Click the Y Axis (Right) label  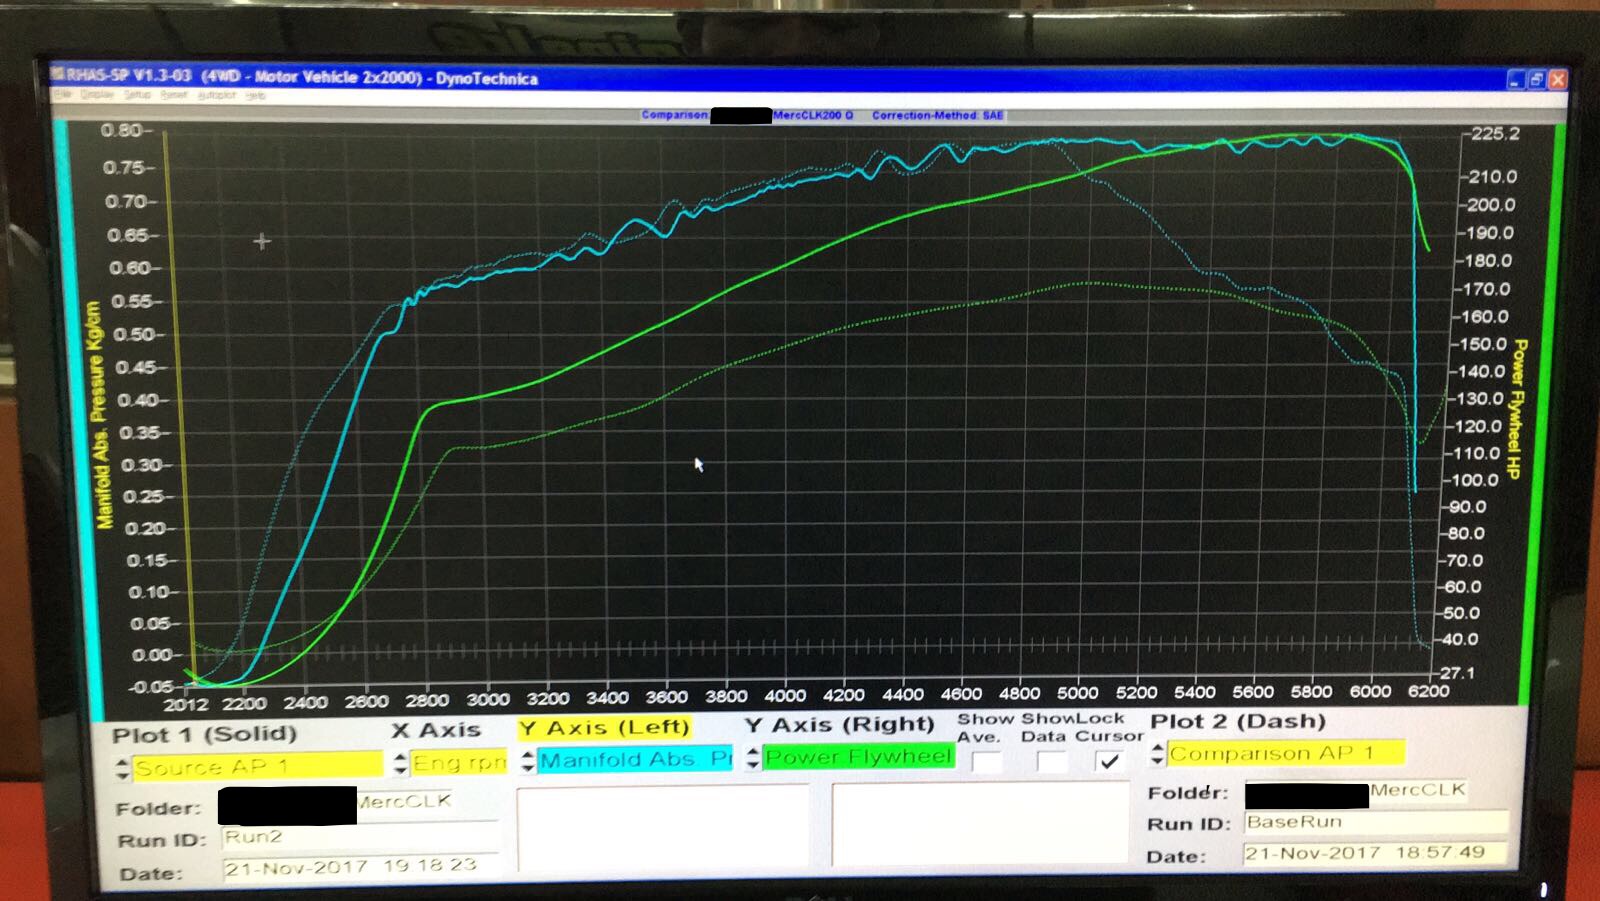(x=840, y=725)
